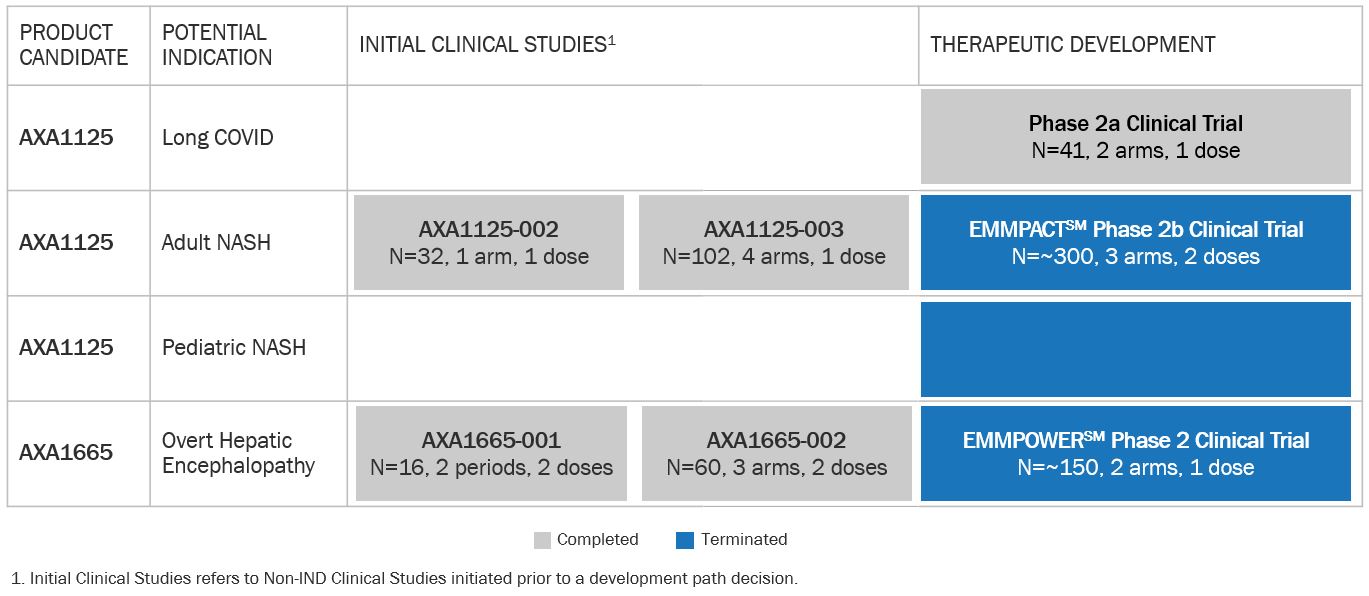The image size is (1369, 596).
Task: Click the AXA1665 product candidate cell
Action: [66, 453]
